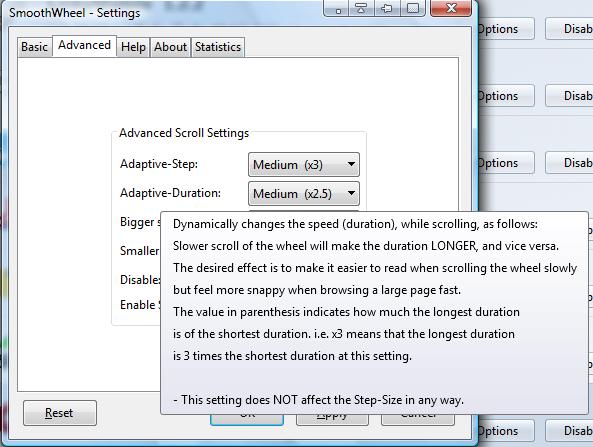The height and width of the screenshot is (447, 593).
Task: Click the bottommost Options button in the background window
Action: click(x=506, y=430)
